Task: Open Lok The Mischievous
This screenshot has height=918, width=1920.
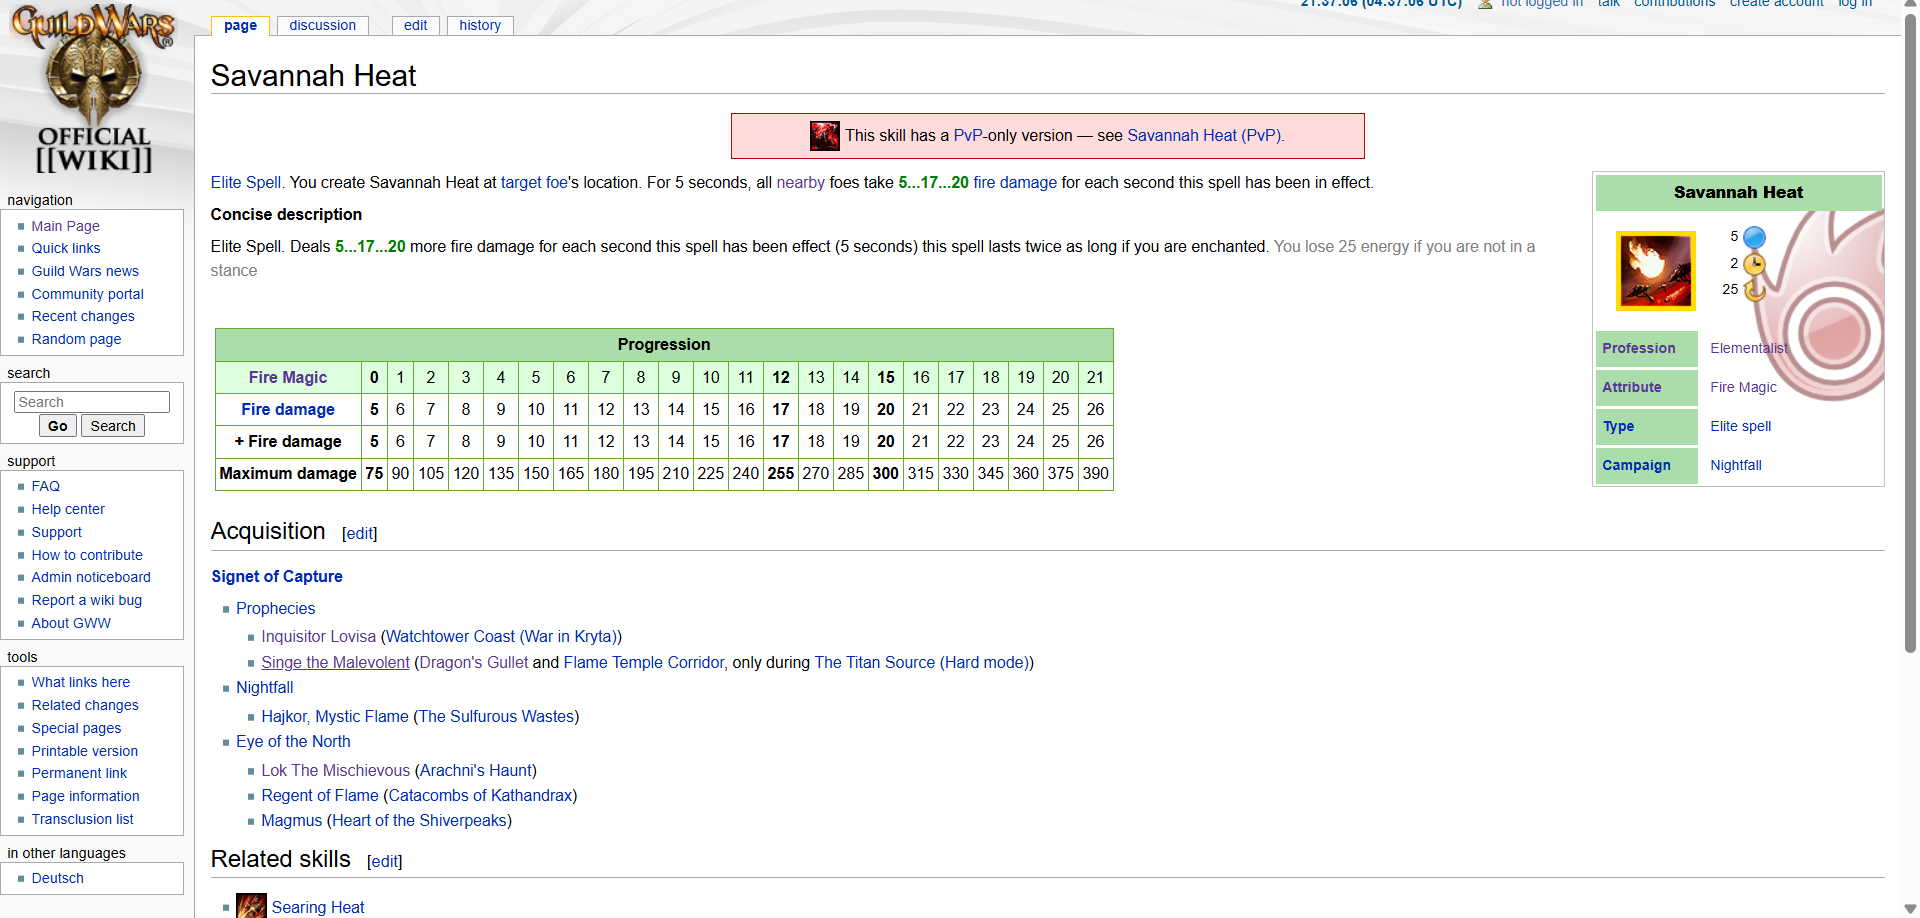Action: [336, 771]
